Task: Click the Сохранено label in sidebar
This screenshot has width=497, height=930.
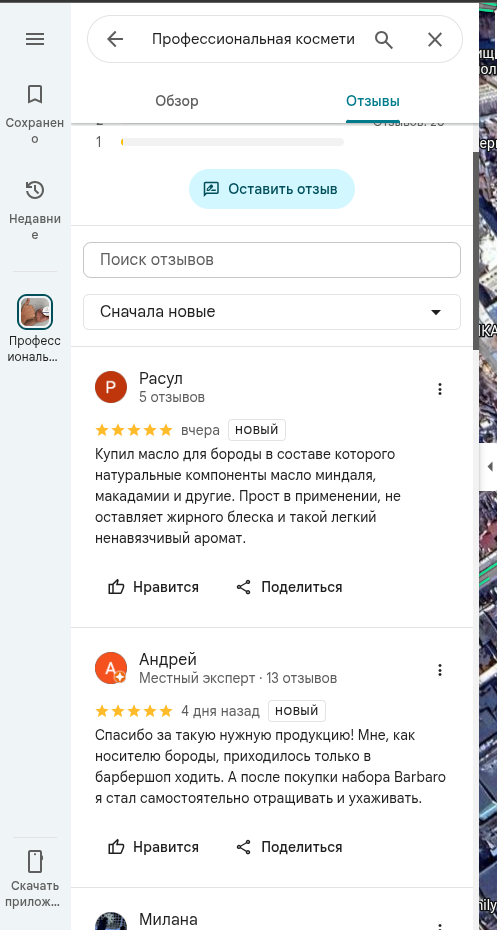Action: (x=35, y=130)
